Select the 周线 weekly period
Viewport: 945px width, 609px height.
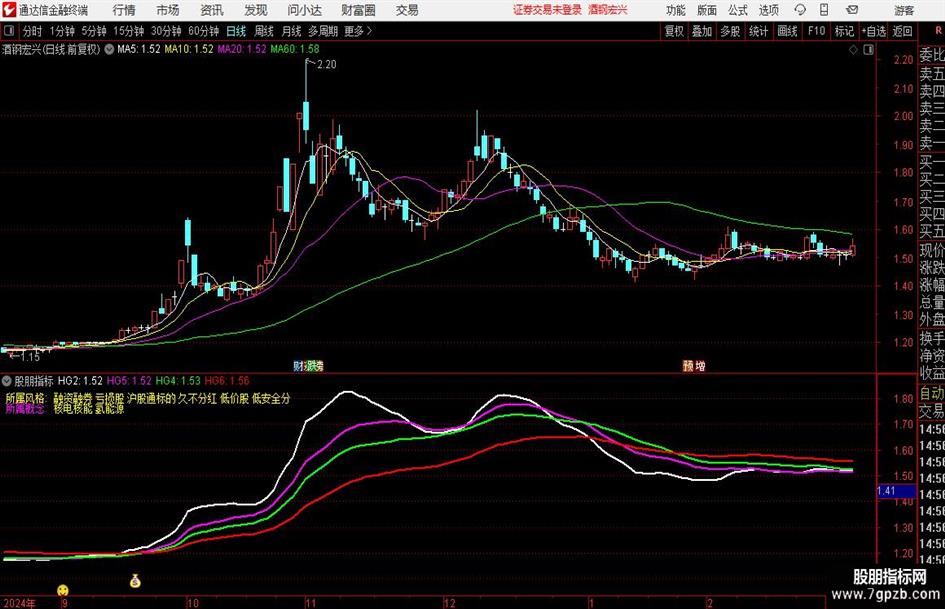point(264,31)
